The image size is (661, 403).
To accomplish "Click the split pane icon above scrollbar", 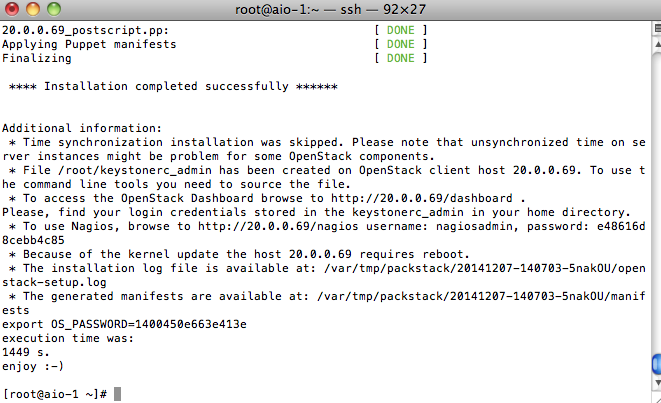I will click(657, 29).
